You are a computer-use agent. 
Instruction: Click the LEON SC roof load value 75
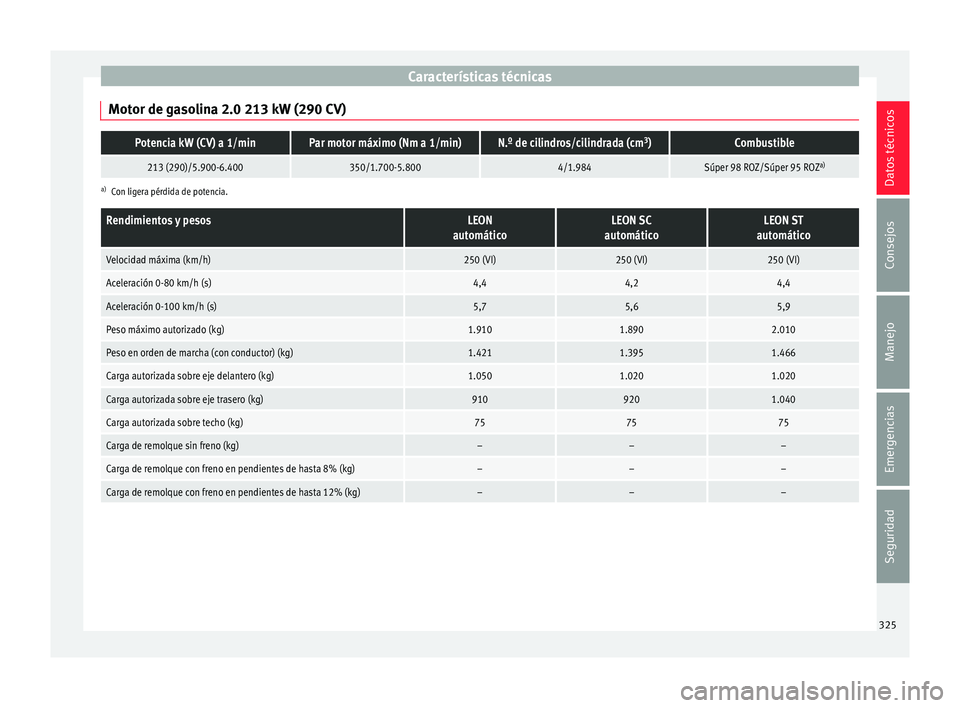pyautogui.click(x=631, y=423)
